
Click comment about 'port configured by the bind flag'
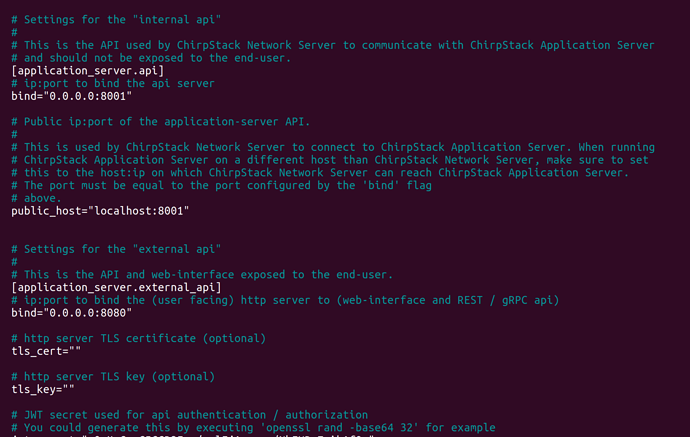tap(221, 185)
